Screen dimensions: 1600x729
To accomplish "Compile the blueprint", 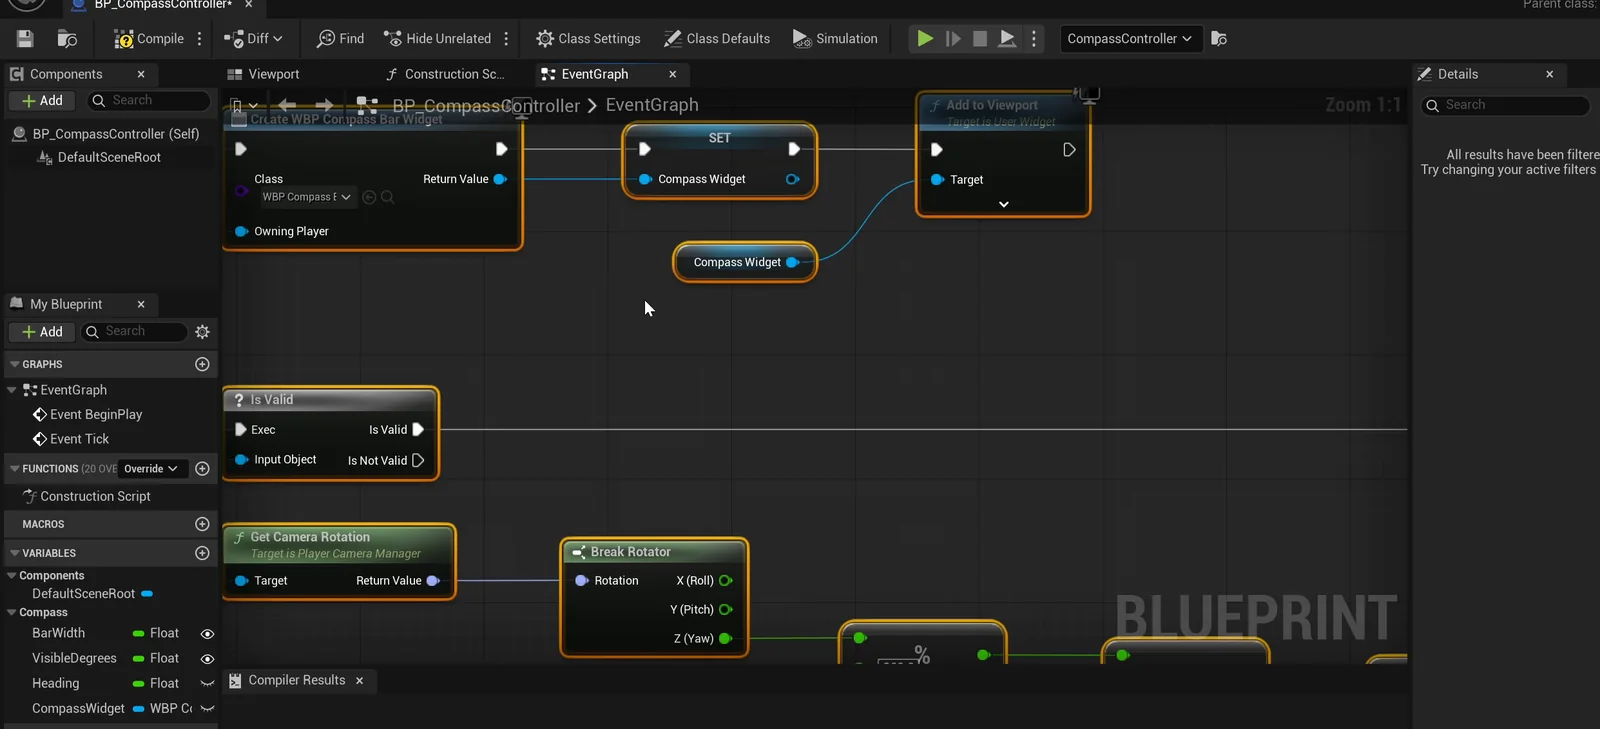I will (149, 39).
